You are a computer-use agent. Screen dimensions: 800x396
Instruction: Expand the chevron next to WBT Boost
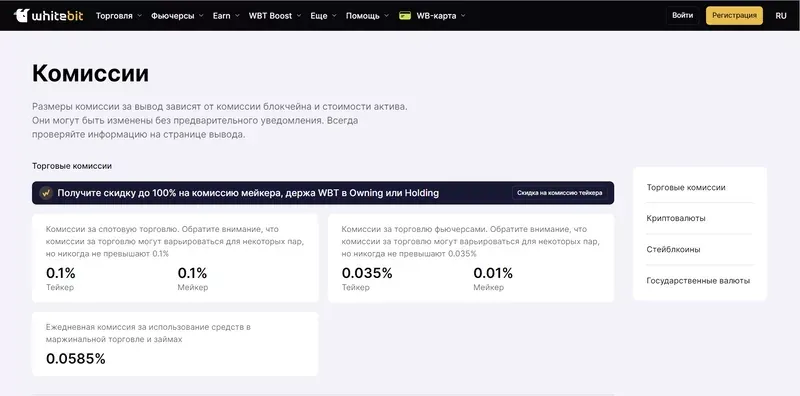(298, 16)
